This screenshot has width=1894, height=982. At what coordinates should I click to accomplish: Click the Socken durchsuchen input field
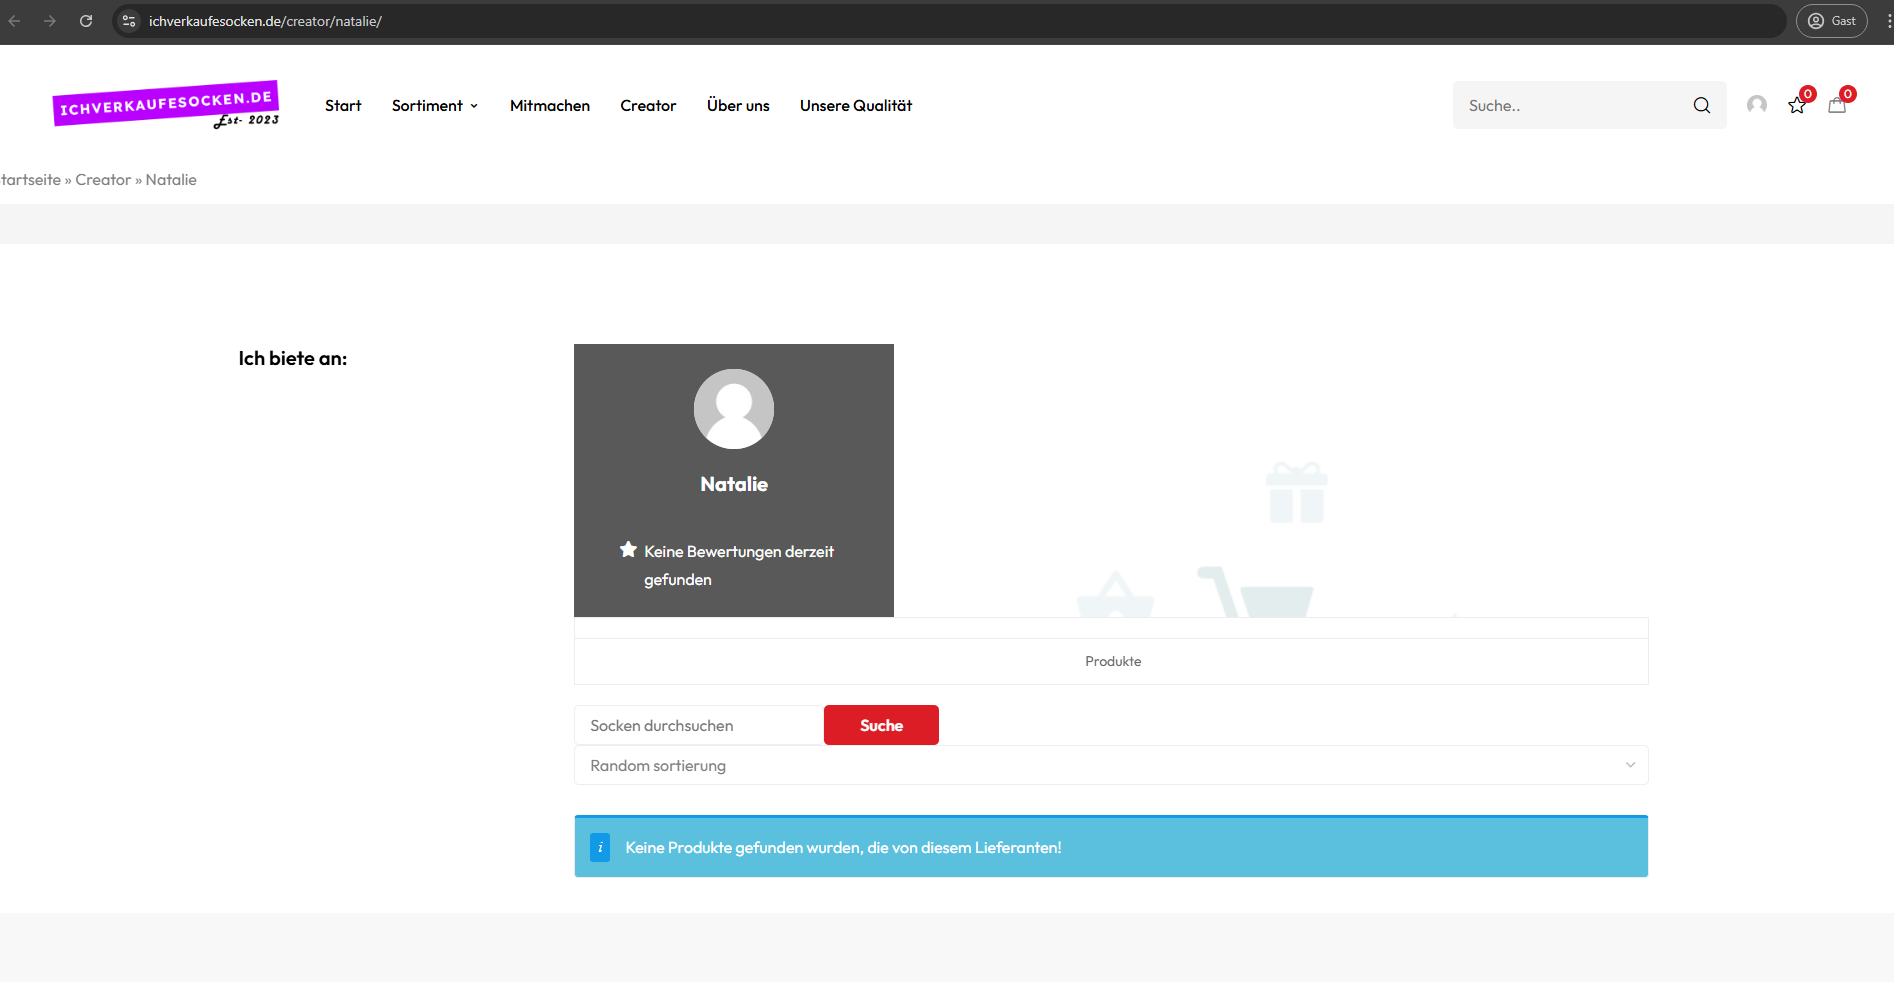click(698, 725)
